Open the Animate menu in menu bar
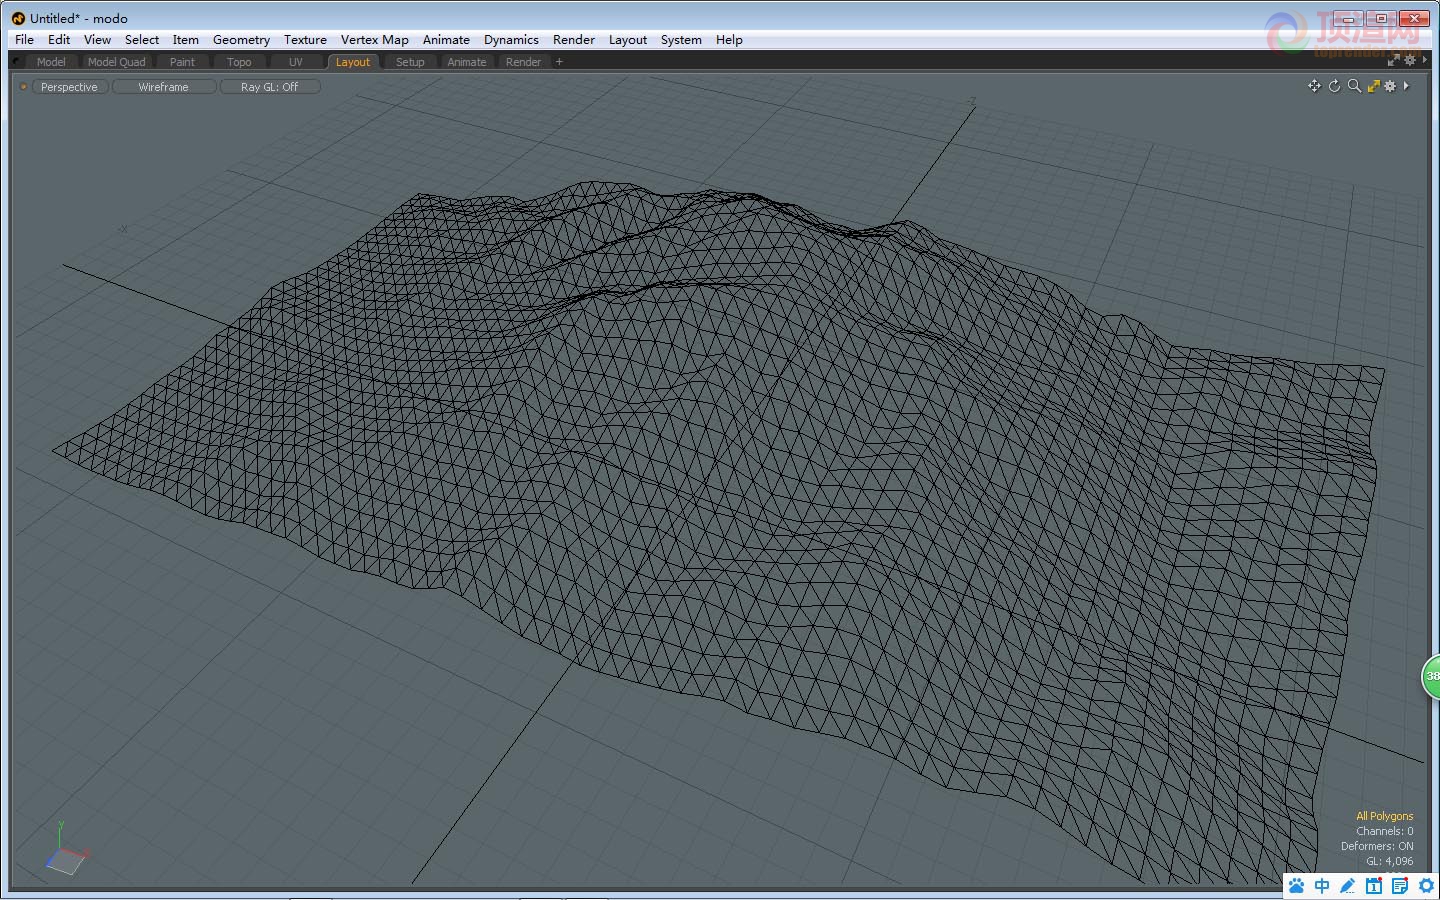The width and height of the screenshot is (1440, 900). [x=446, y=40]
